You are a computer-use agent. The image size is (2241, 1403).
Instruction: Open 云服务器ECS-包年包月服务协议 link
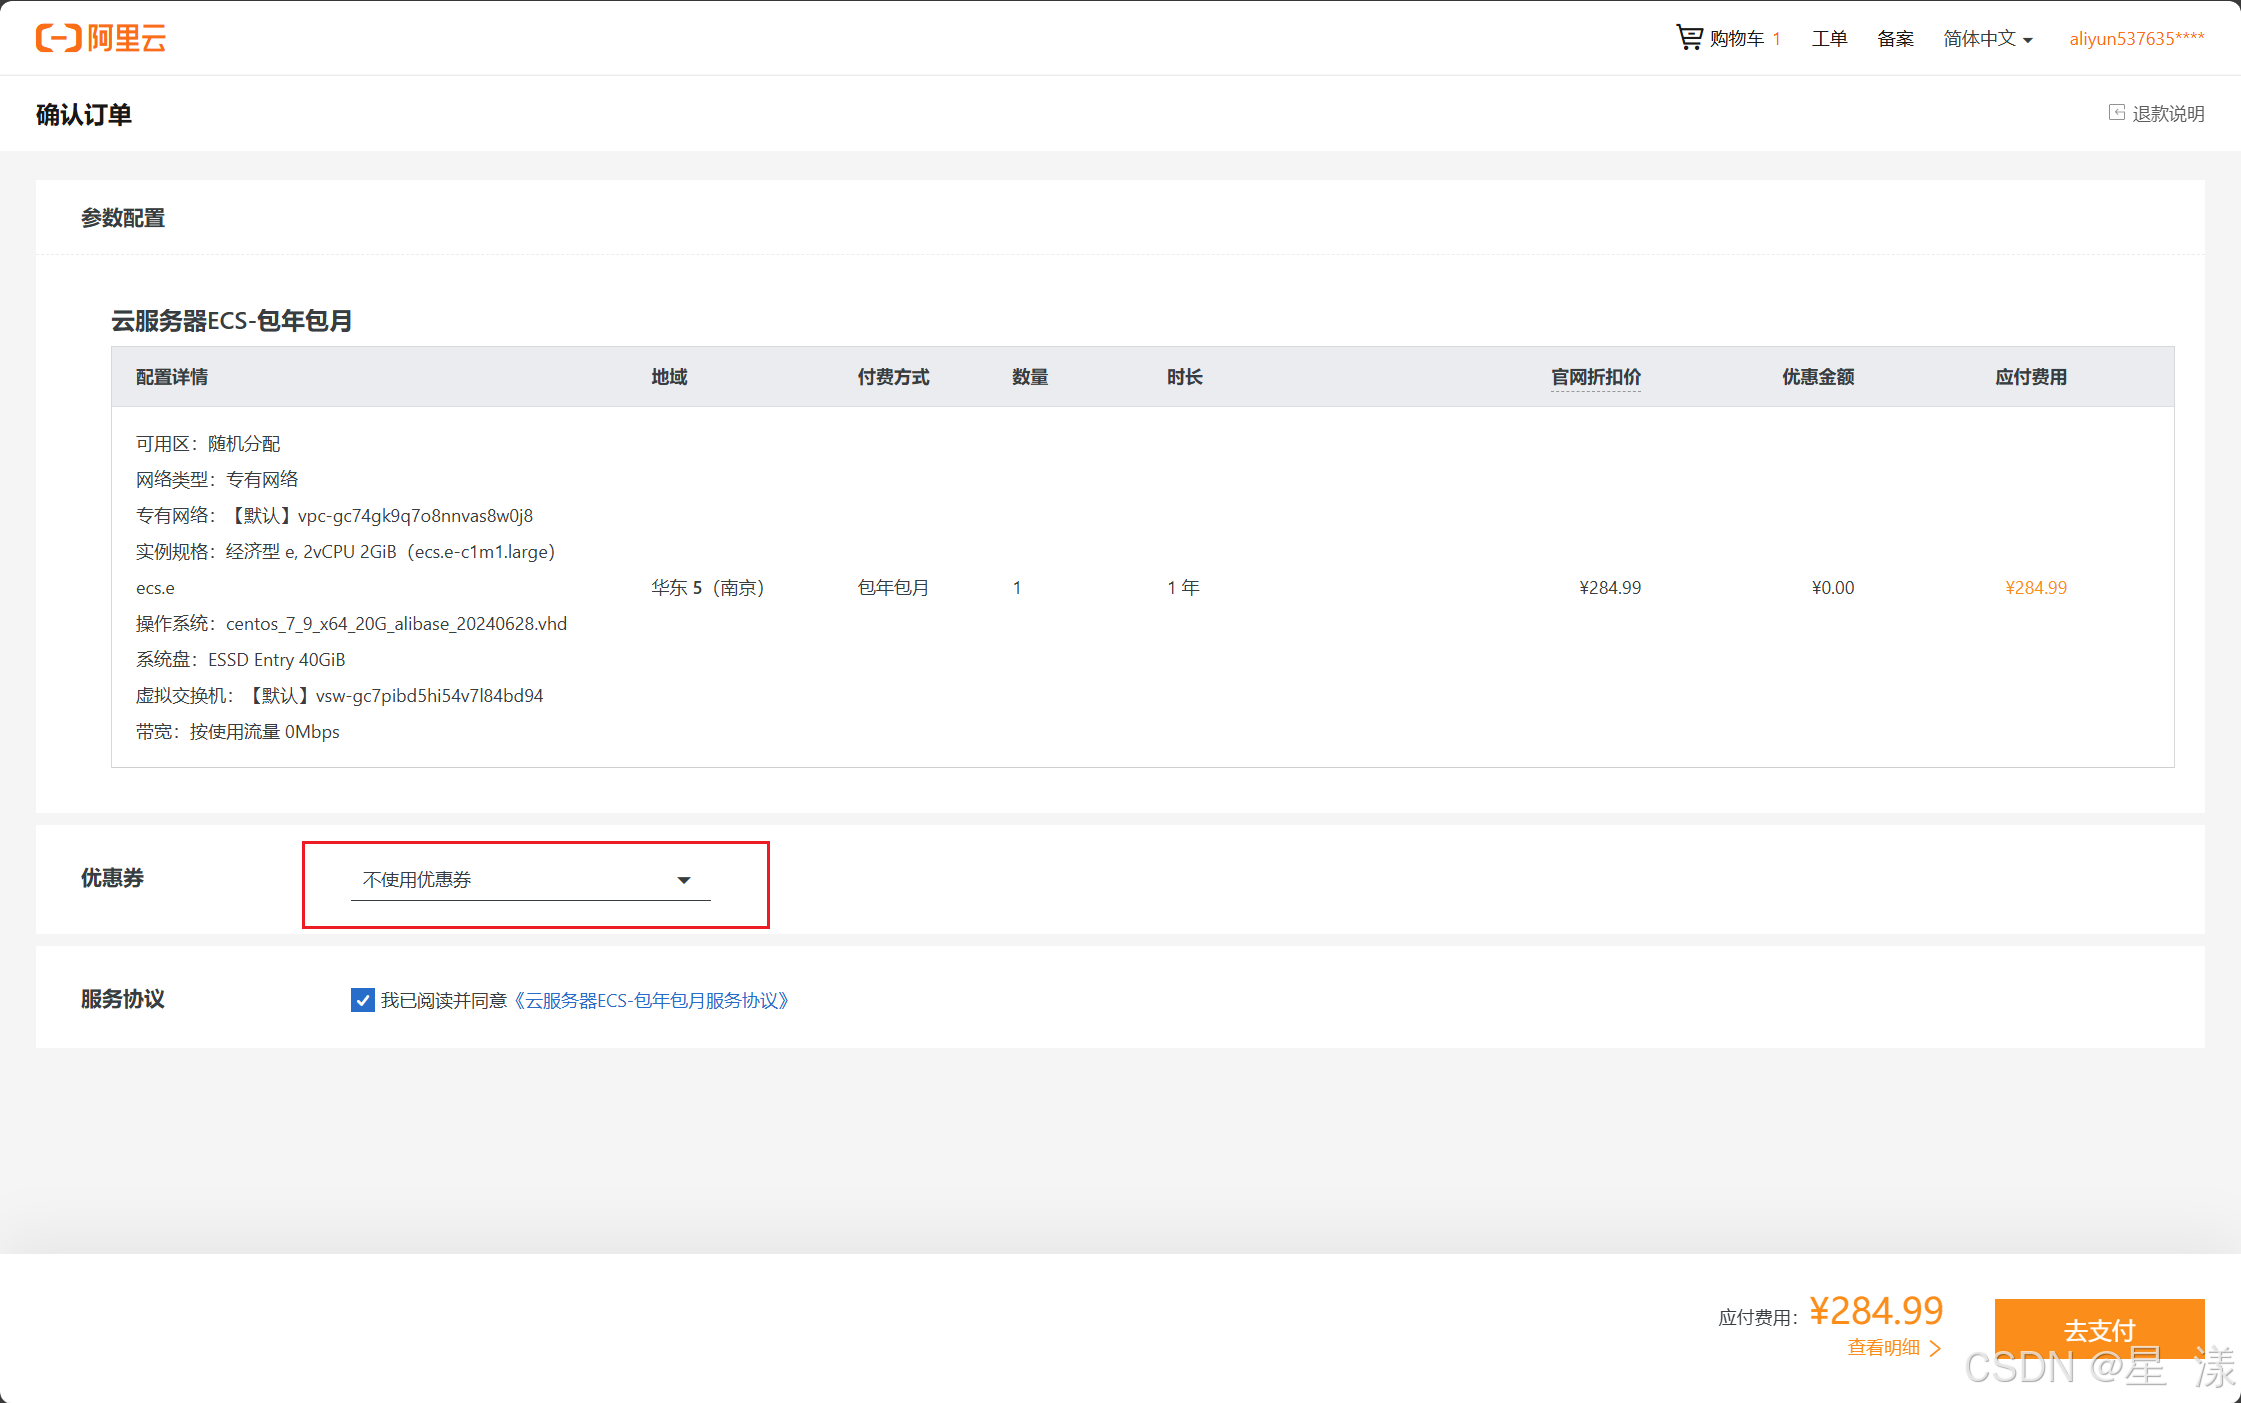point(652,1000)
